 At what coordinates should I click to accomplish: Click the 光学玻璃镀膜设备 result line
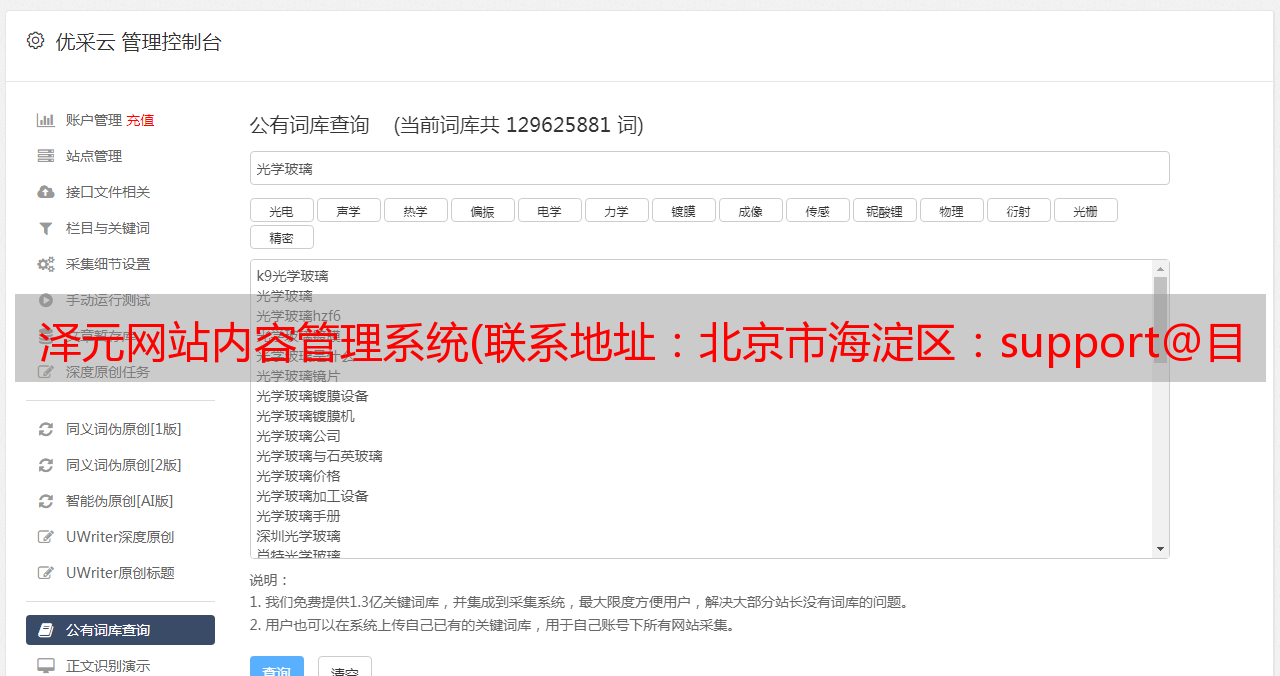[312, 396]
